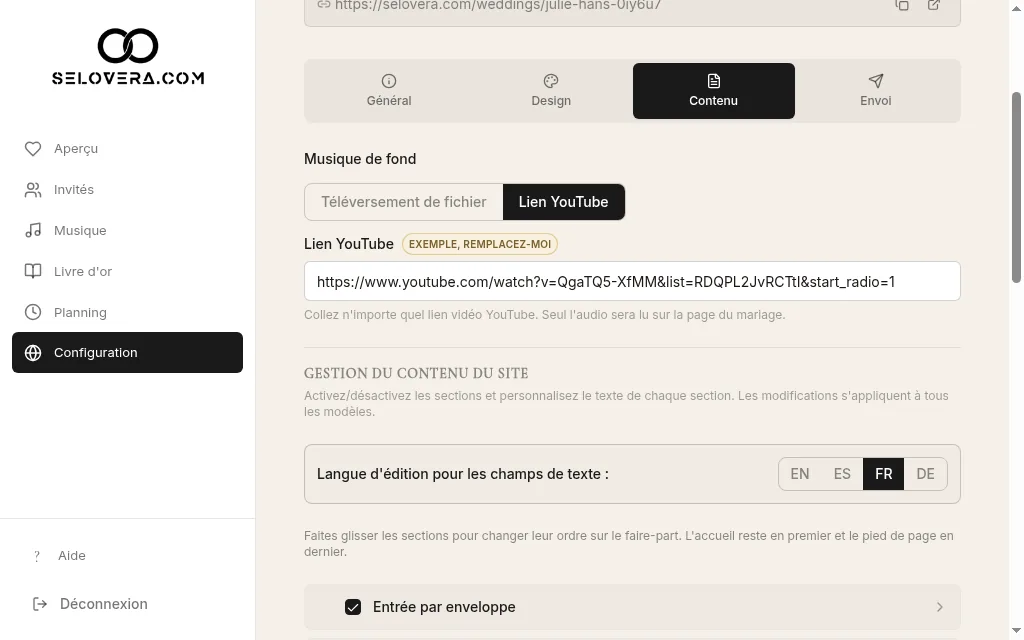Click the Selovera interlocking rings logo
The height and width of the screenshot is (640, 1024).
(128, 46)
